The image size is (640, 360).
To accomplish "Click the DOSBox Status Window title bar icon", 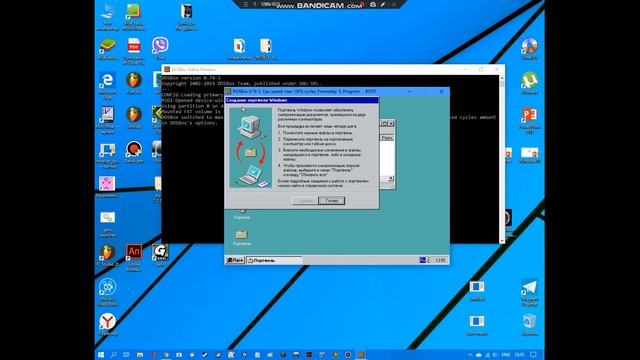I will point(167,69).
